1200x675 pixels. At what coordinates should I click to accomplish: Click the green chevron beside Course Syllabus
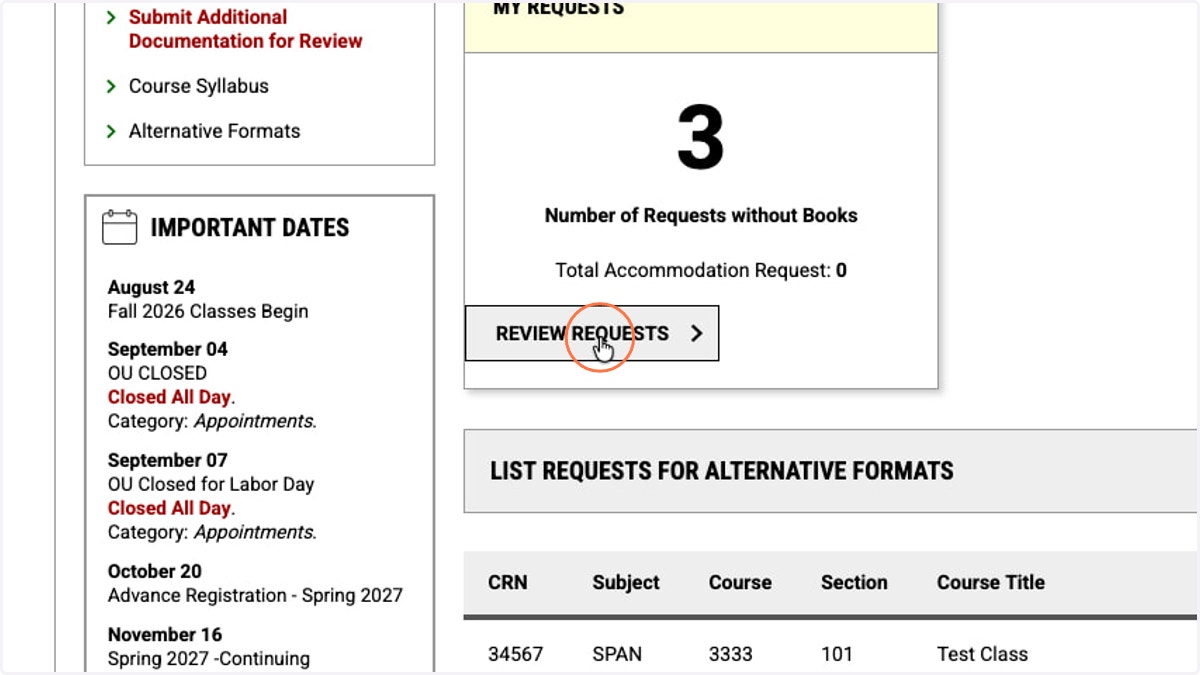coord(111,86)
